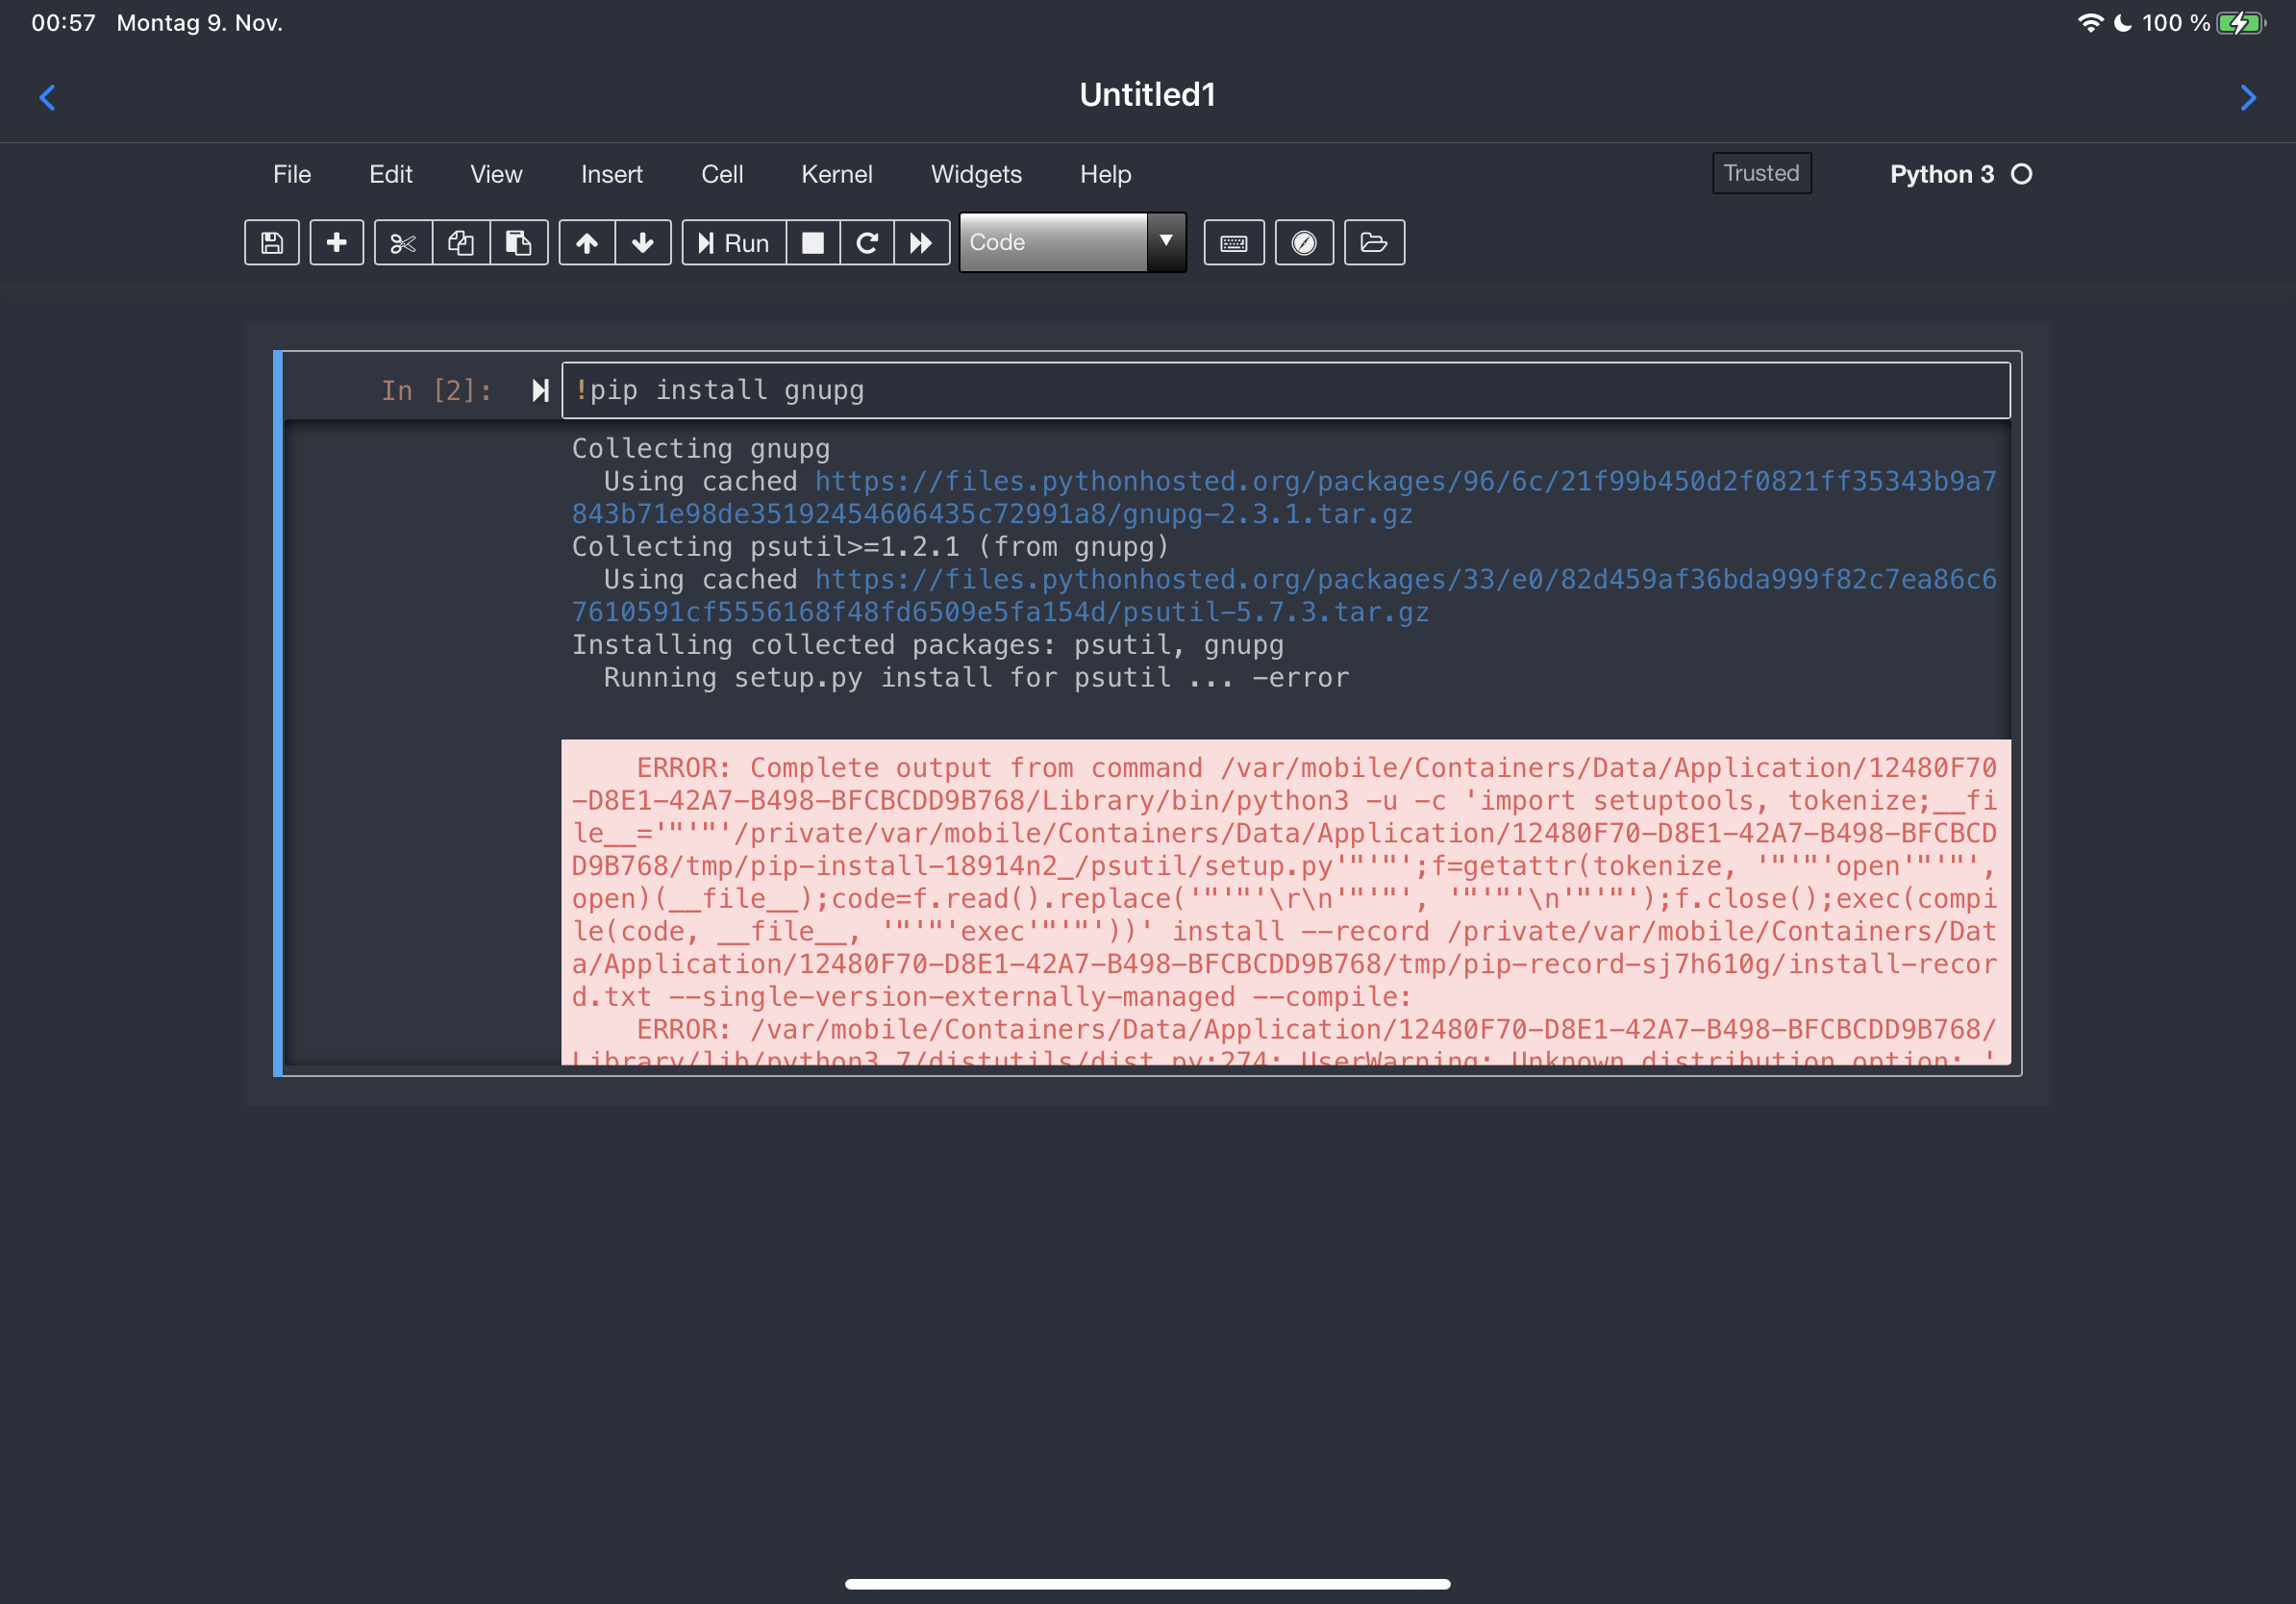Click the Trusted notebook indicator
Image resolution: width=2296 pixels, height=1604 pixels.
pos(1760,173)
